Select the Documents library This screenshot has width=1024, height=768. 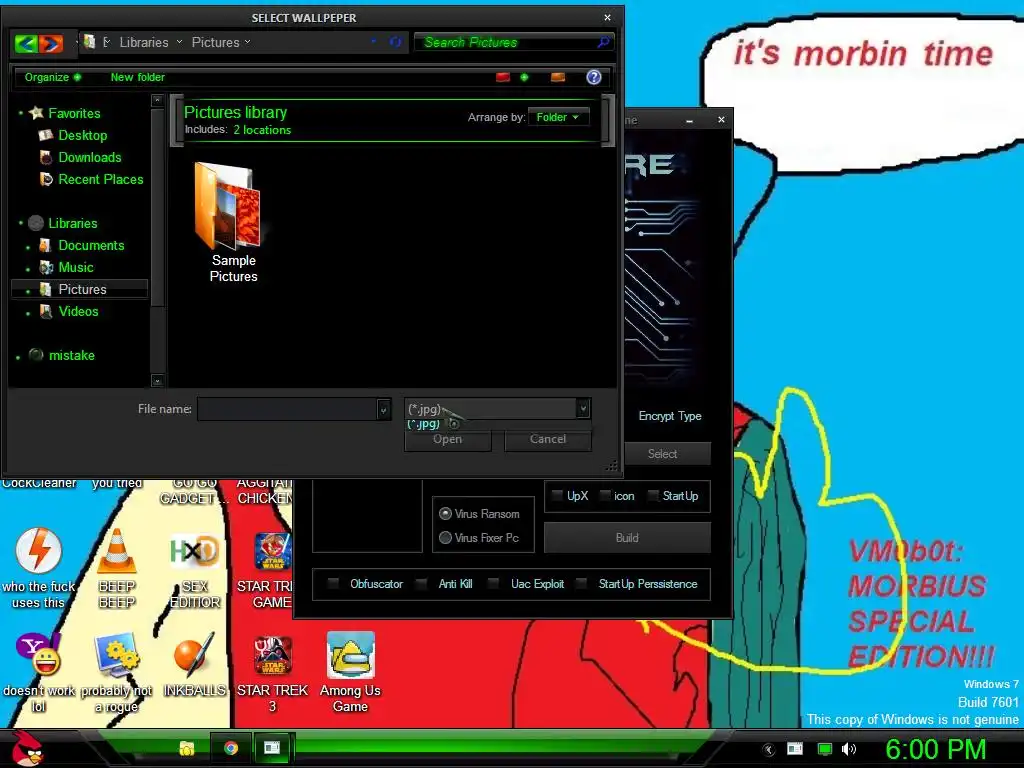tap(91, 246)
